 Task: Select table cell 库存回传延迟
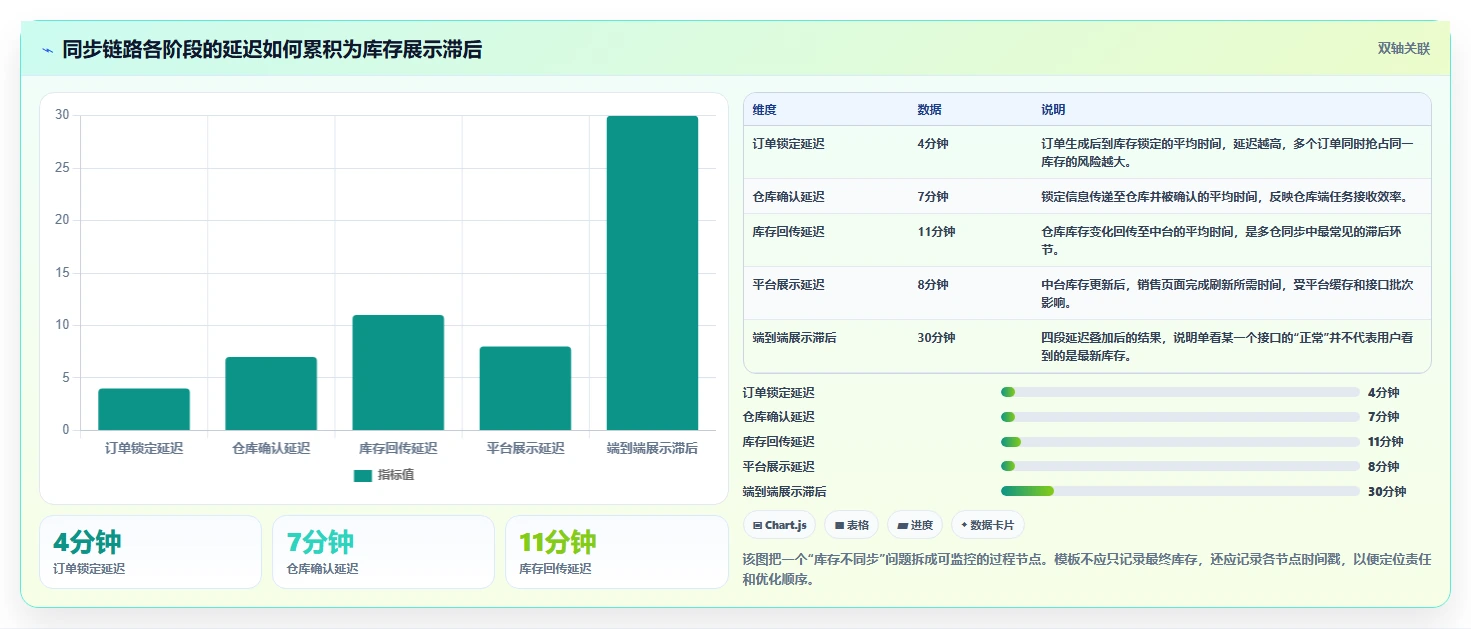coord(789,232)
